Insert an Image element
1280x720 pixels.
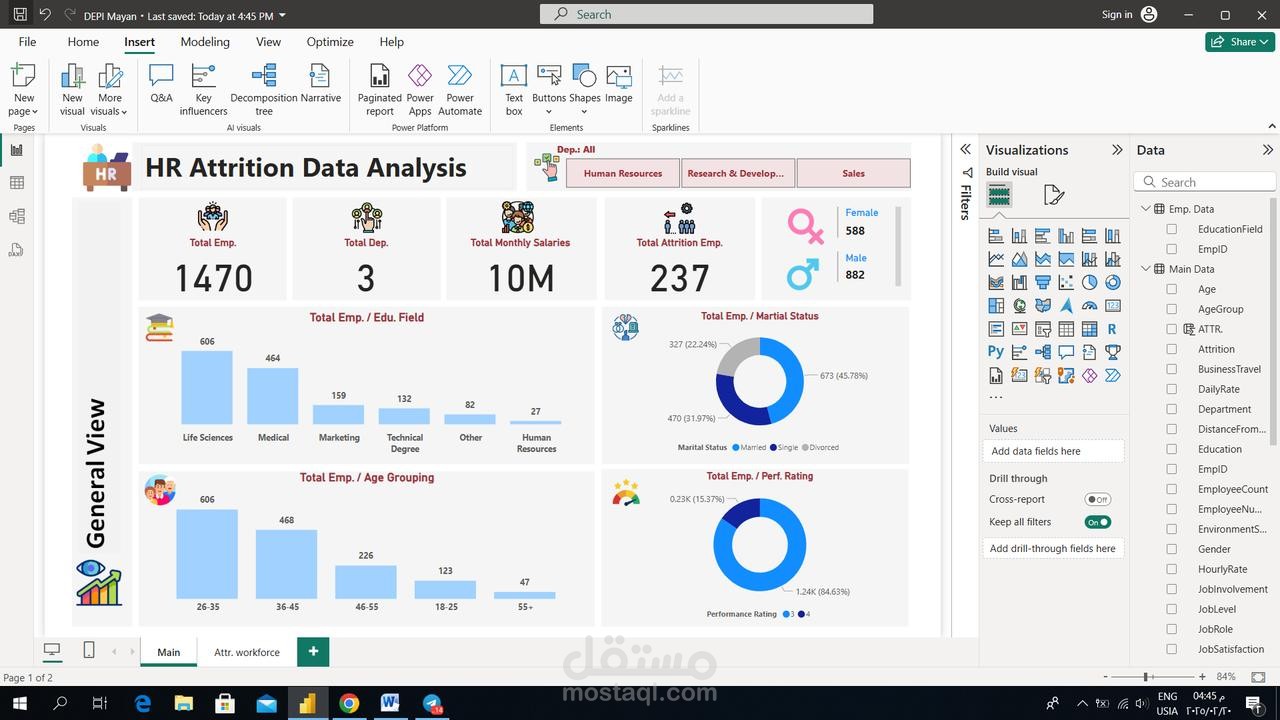tap(618, 84)
